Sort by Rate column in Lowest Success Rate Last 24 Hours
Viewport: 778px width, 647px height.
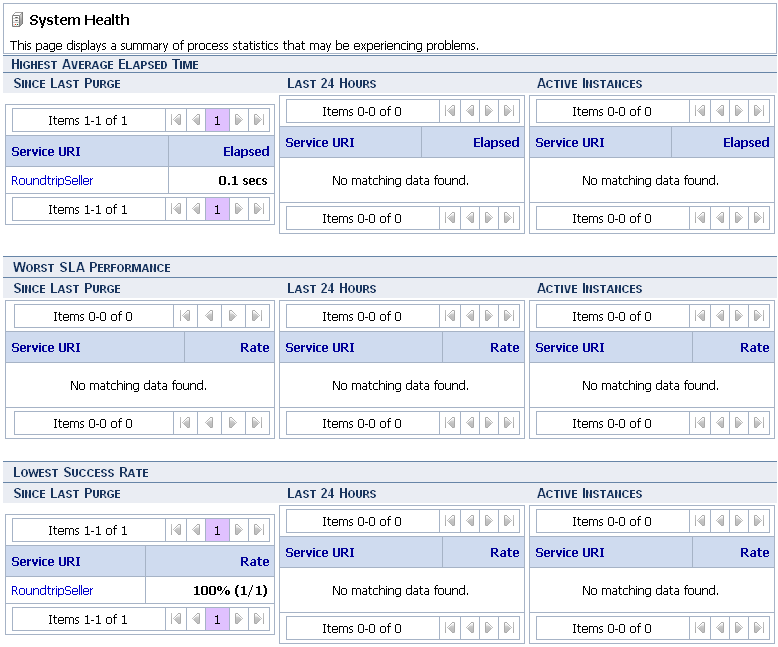click(x=504, y=553)
